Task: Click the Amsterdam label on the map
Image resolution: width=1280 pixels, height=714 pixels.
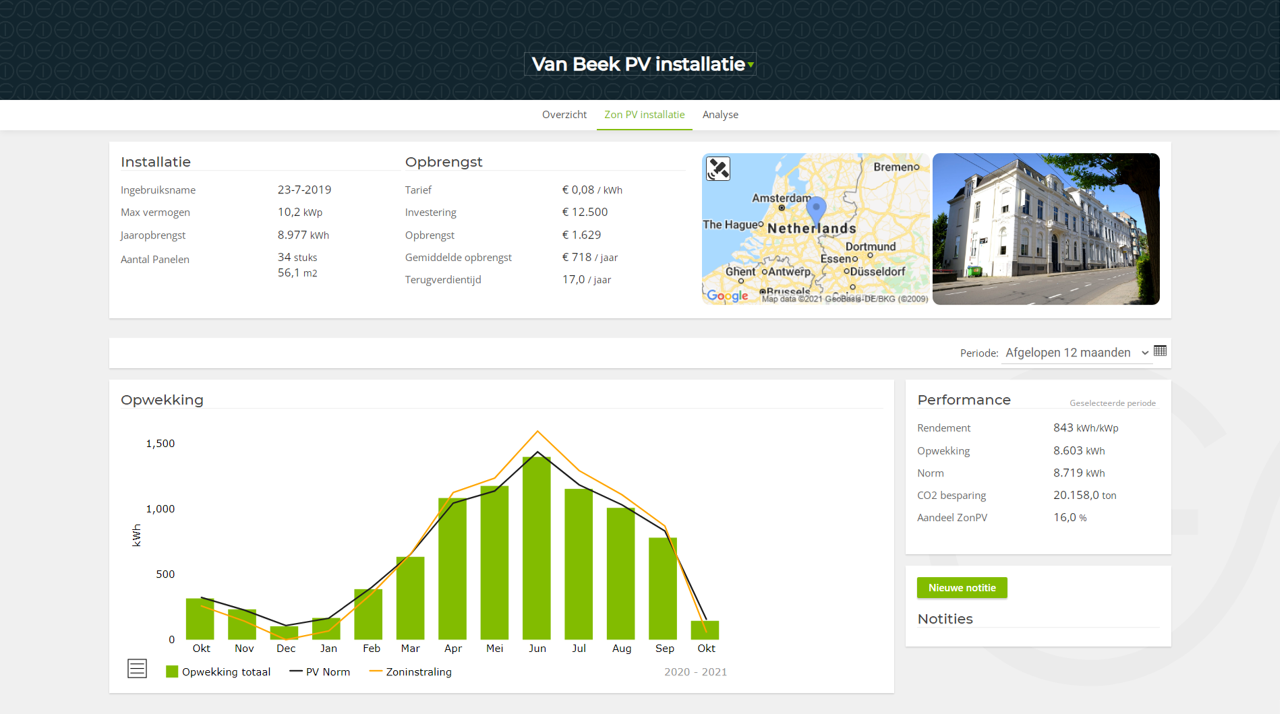Action: (781, 198)
